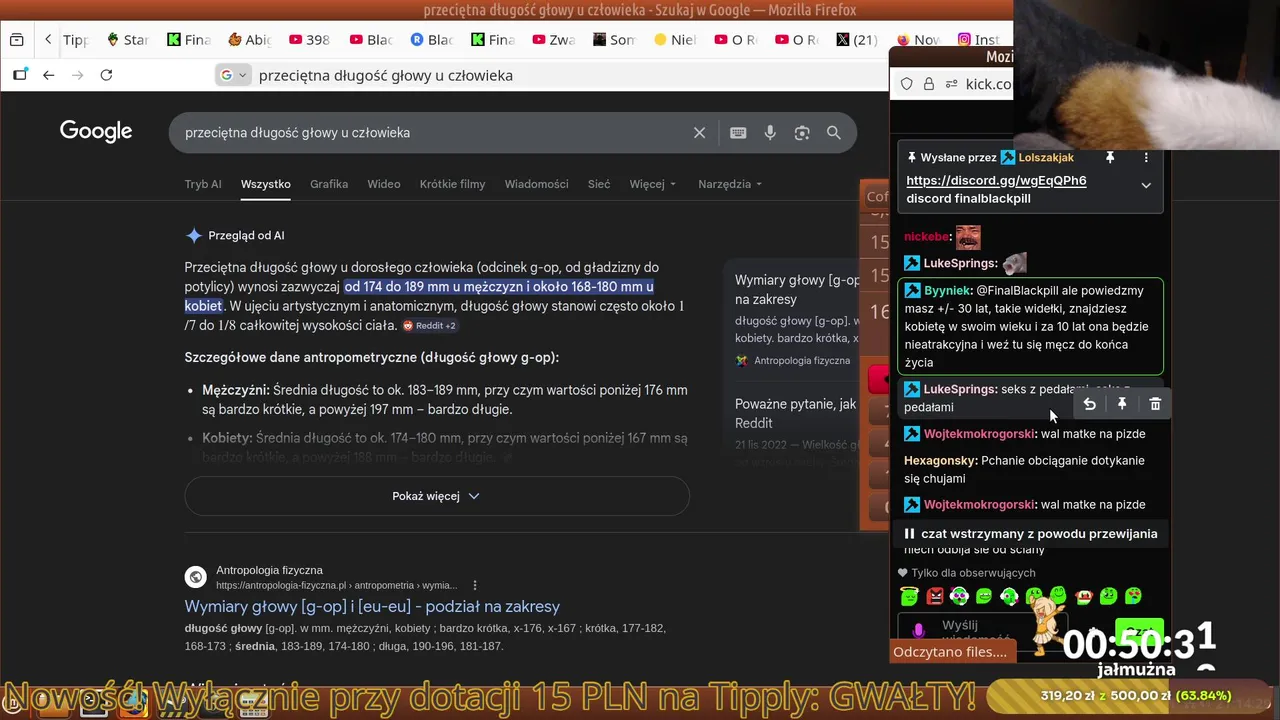Reload the page in Firefox
Screen dimensions: 1280x720
click(106, 75)
